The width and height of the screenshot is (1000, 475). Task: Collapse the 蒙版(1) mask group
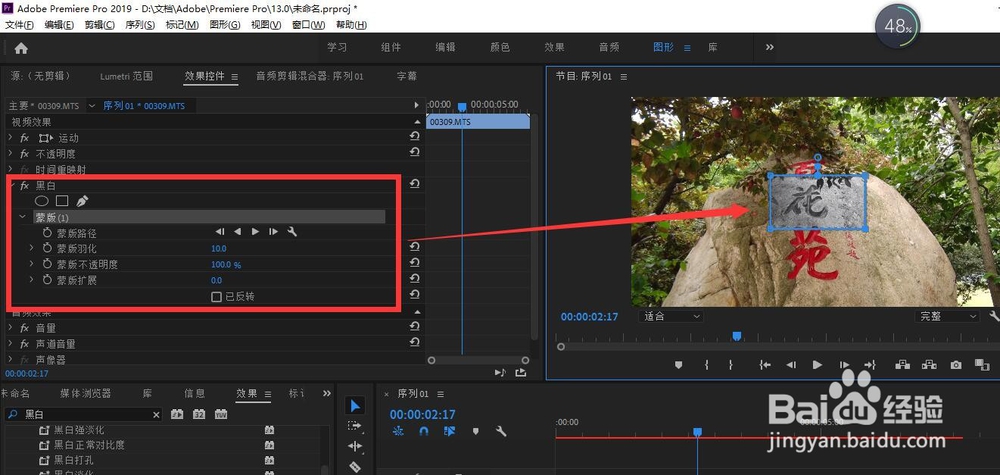23,217
